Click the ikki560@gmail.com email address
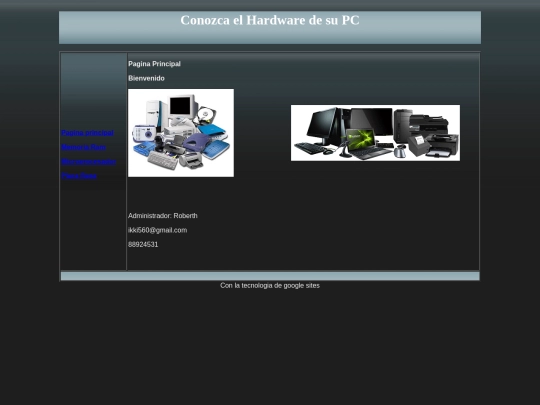 157,230
